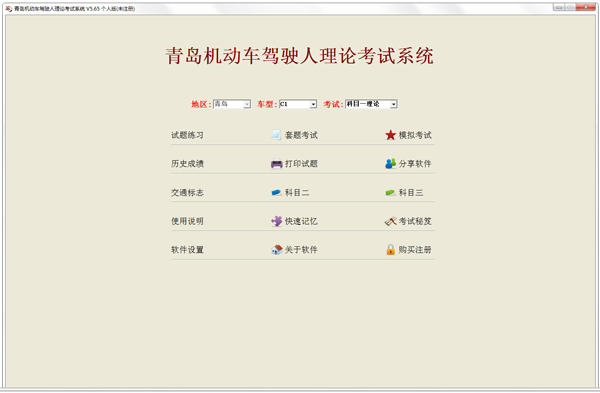Click the house icon beside 关于软件
Viewport: 600px width, 393px height.
pyautogui.click(x=277, y=250)
